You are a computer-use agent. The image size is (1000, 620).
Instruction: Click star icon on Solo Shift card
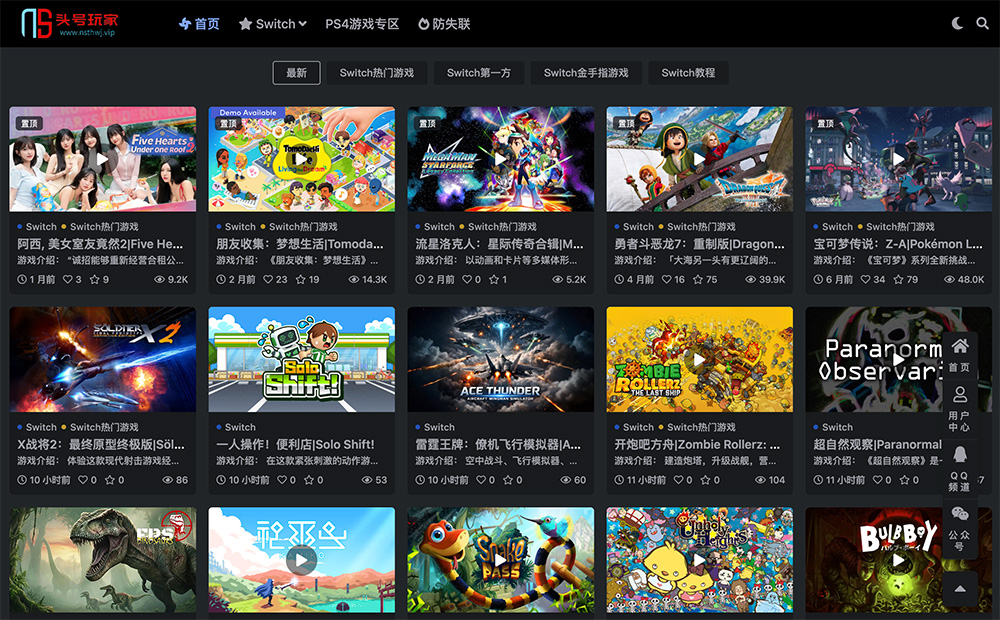[x=309, y=480]
